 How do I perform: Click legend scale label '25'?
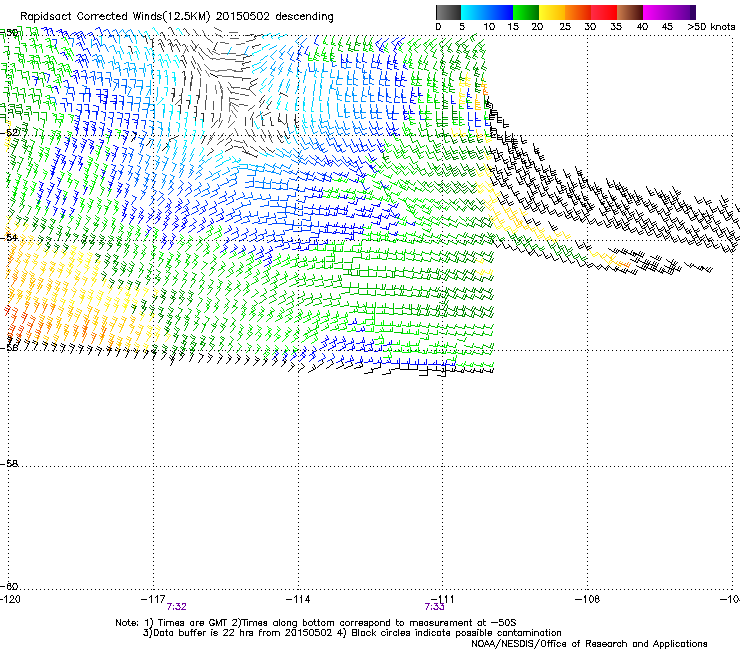565,27
